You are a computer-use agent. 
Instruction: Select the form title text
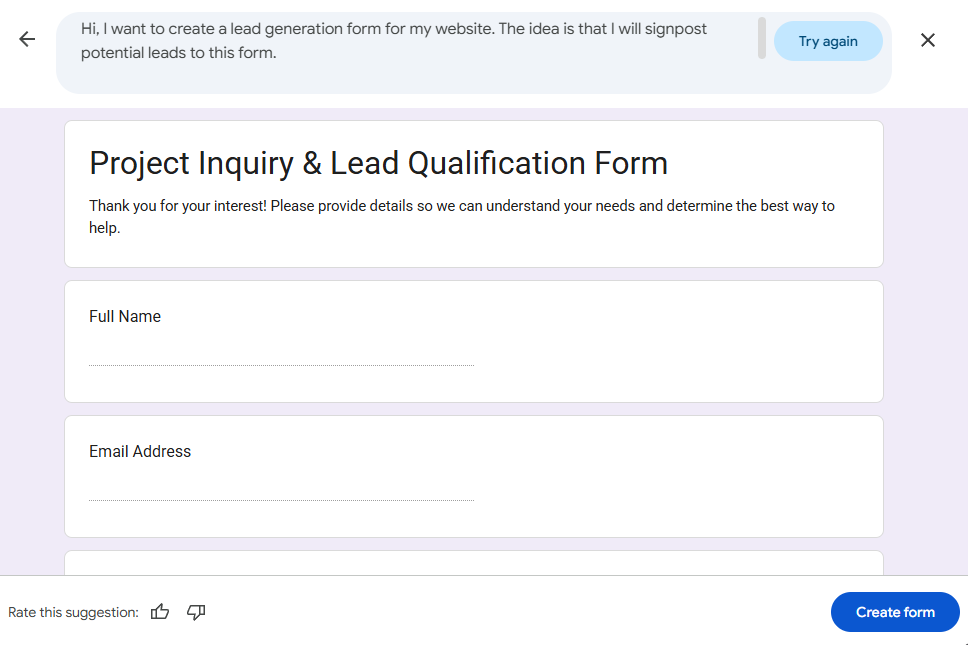tap(378, 162)
